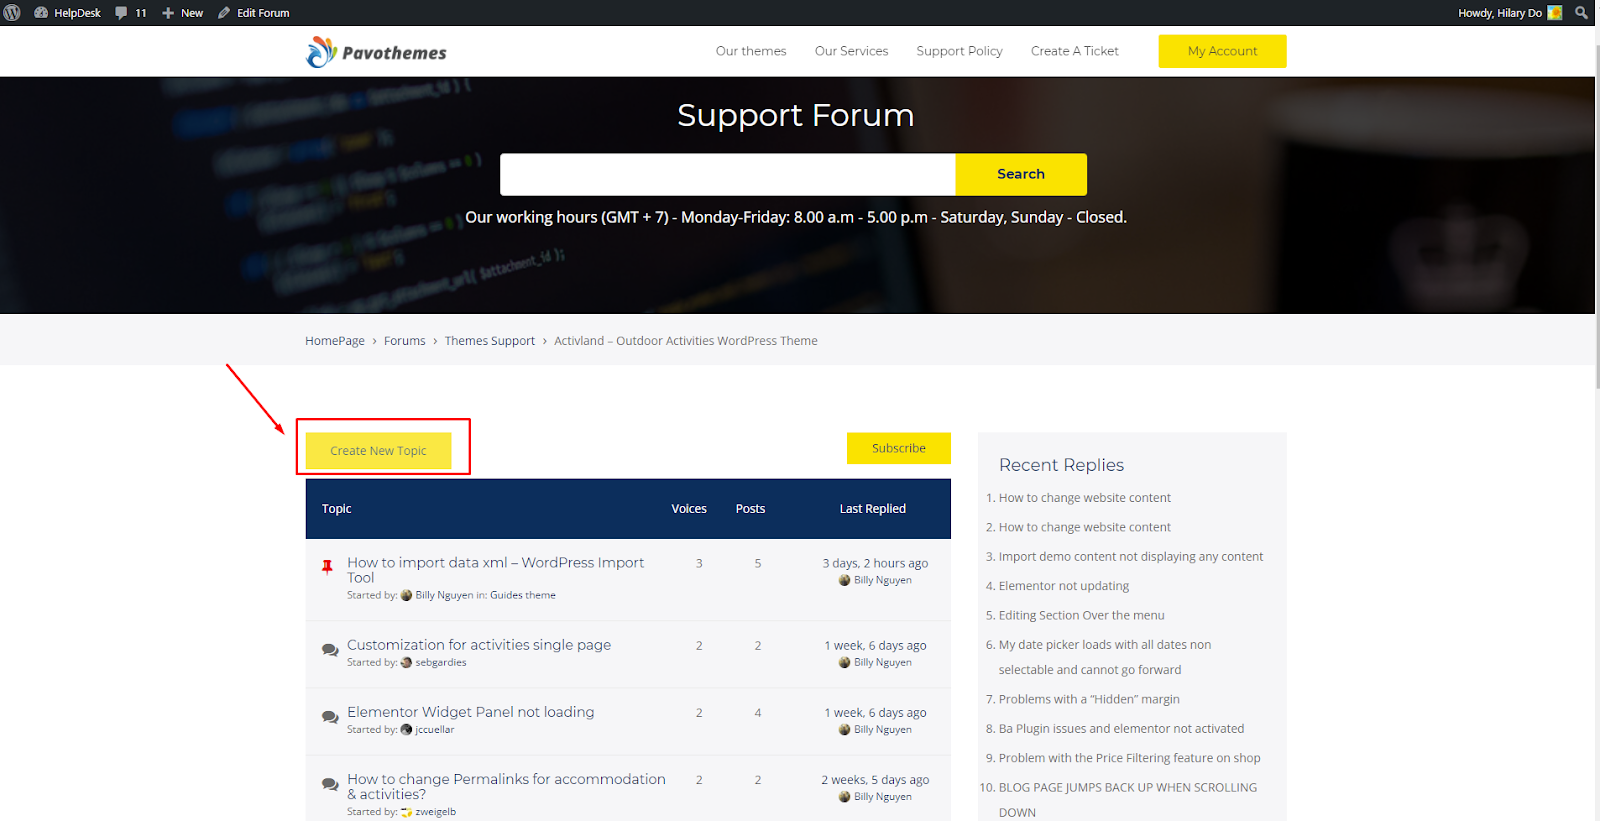This screenshot has width=1600, height=821.
Task: Open the WordPress logo menu
Action: tap(12, 13)
